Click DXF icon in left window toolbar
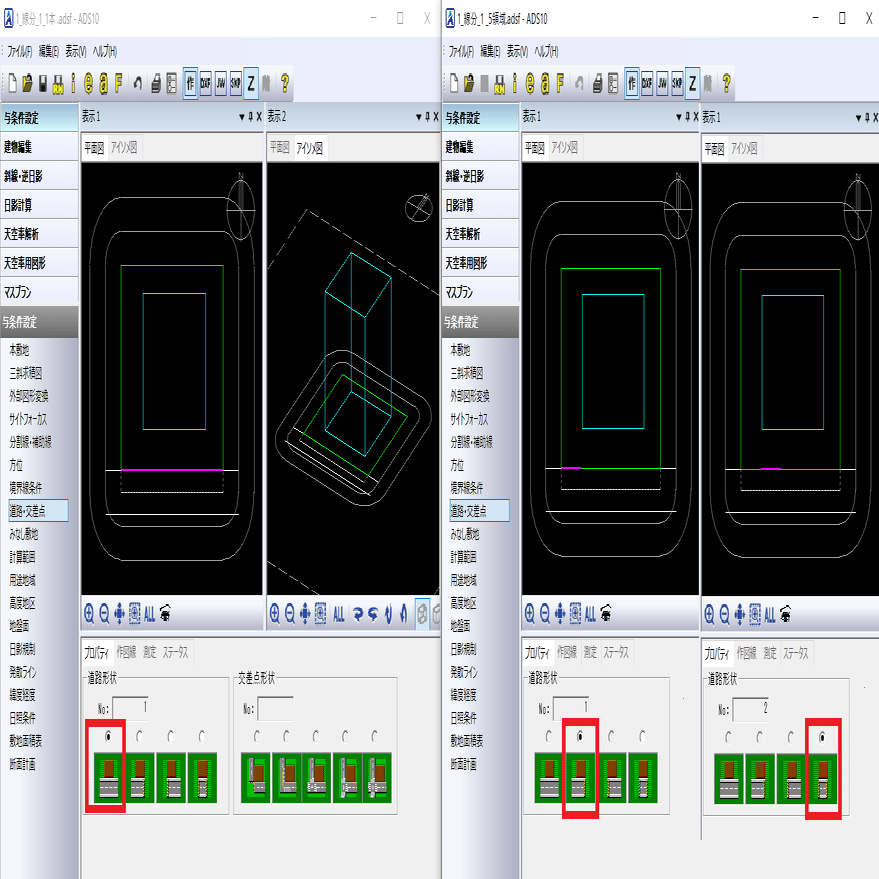Image resolution: width=879 pixels, height=879 pixels. tap(206, 84)
